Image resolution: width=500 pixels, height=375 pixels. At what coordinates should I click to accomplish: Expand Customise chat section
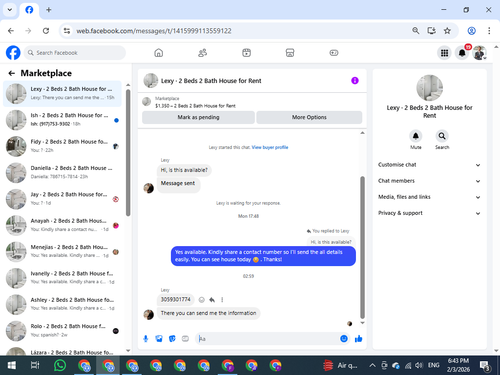tap(429, 165)
